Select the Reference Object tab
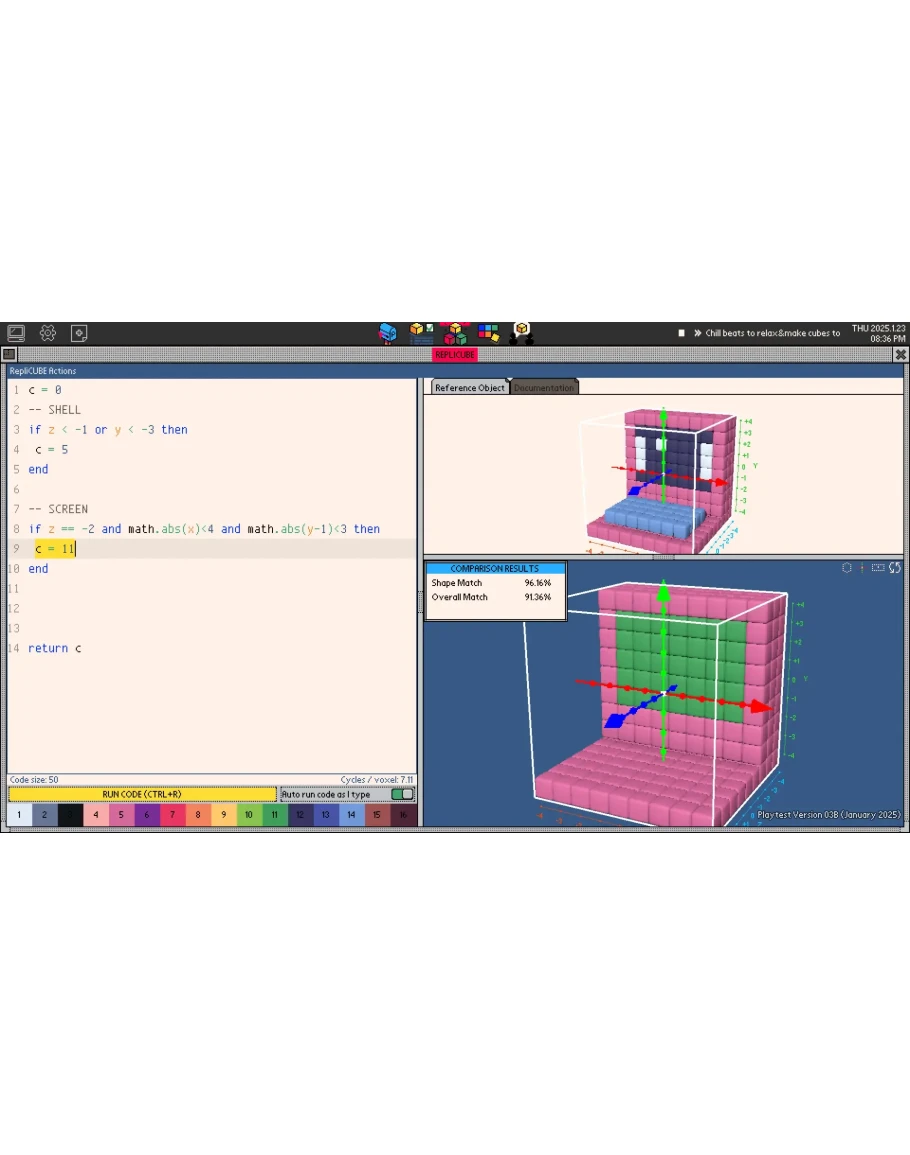910x1155 pixels. pyautogui.click(x=469, y=388)
